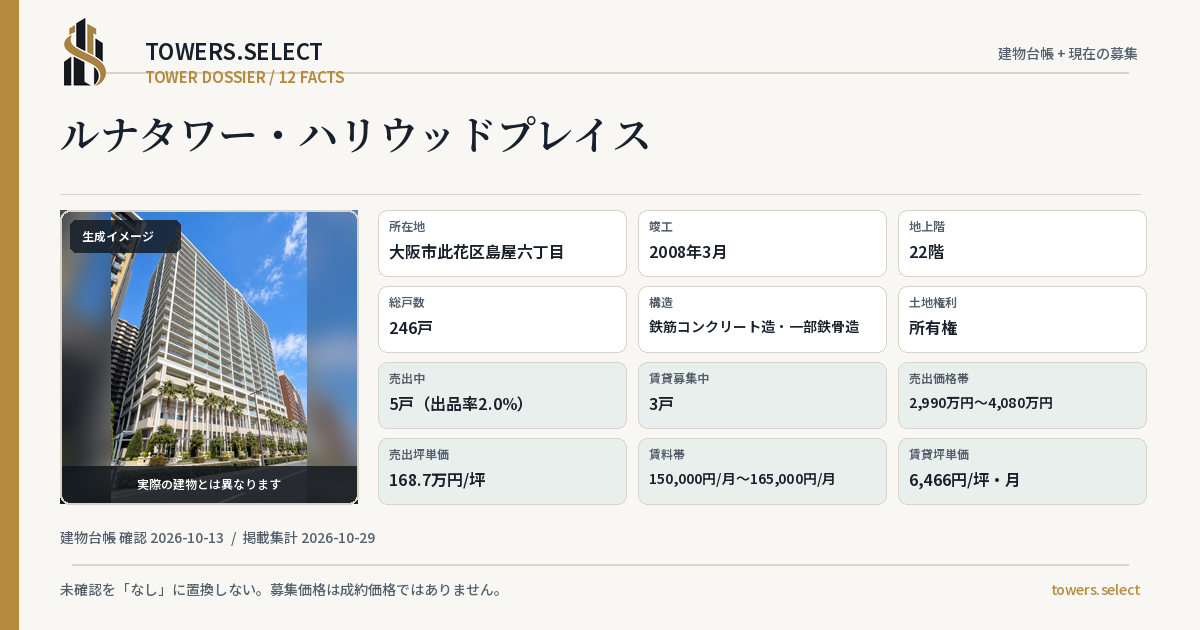This screenshot has width=1200, height=630.
Task: Select the 地上階 card showing 22階
Action: [1022, 243]
